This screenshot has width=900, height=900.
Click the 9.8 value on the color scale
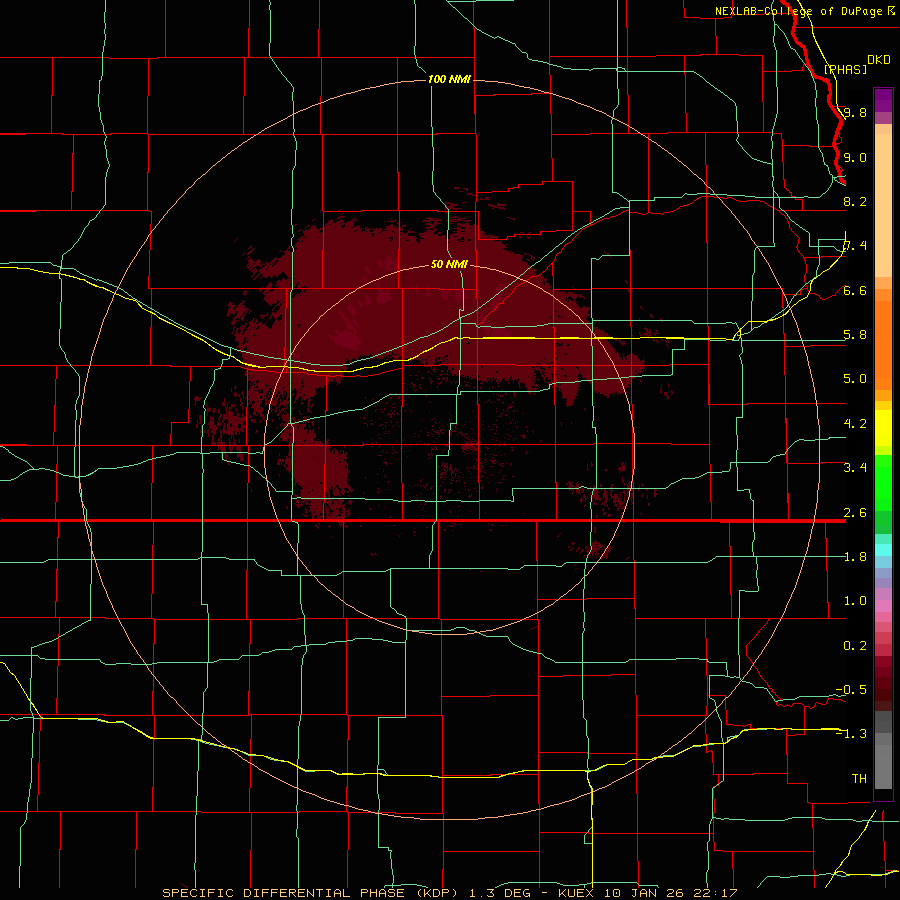pos(855,112)
